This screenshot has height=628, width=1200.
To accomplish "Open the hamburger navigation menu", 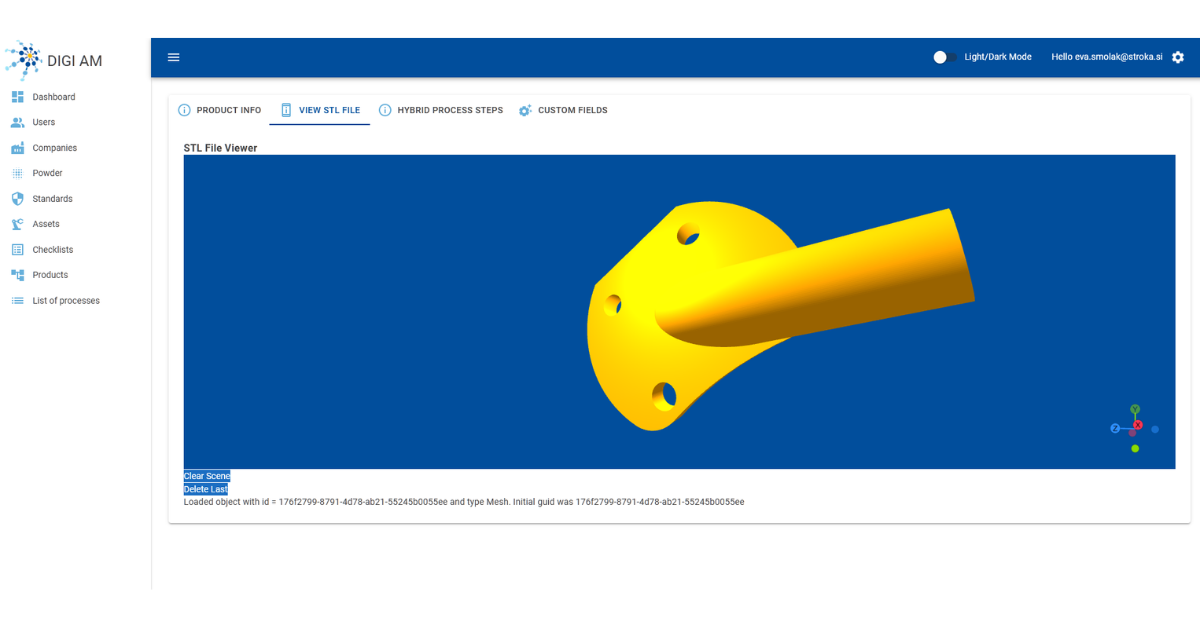I will 174,57.
